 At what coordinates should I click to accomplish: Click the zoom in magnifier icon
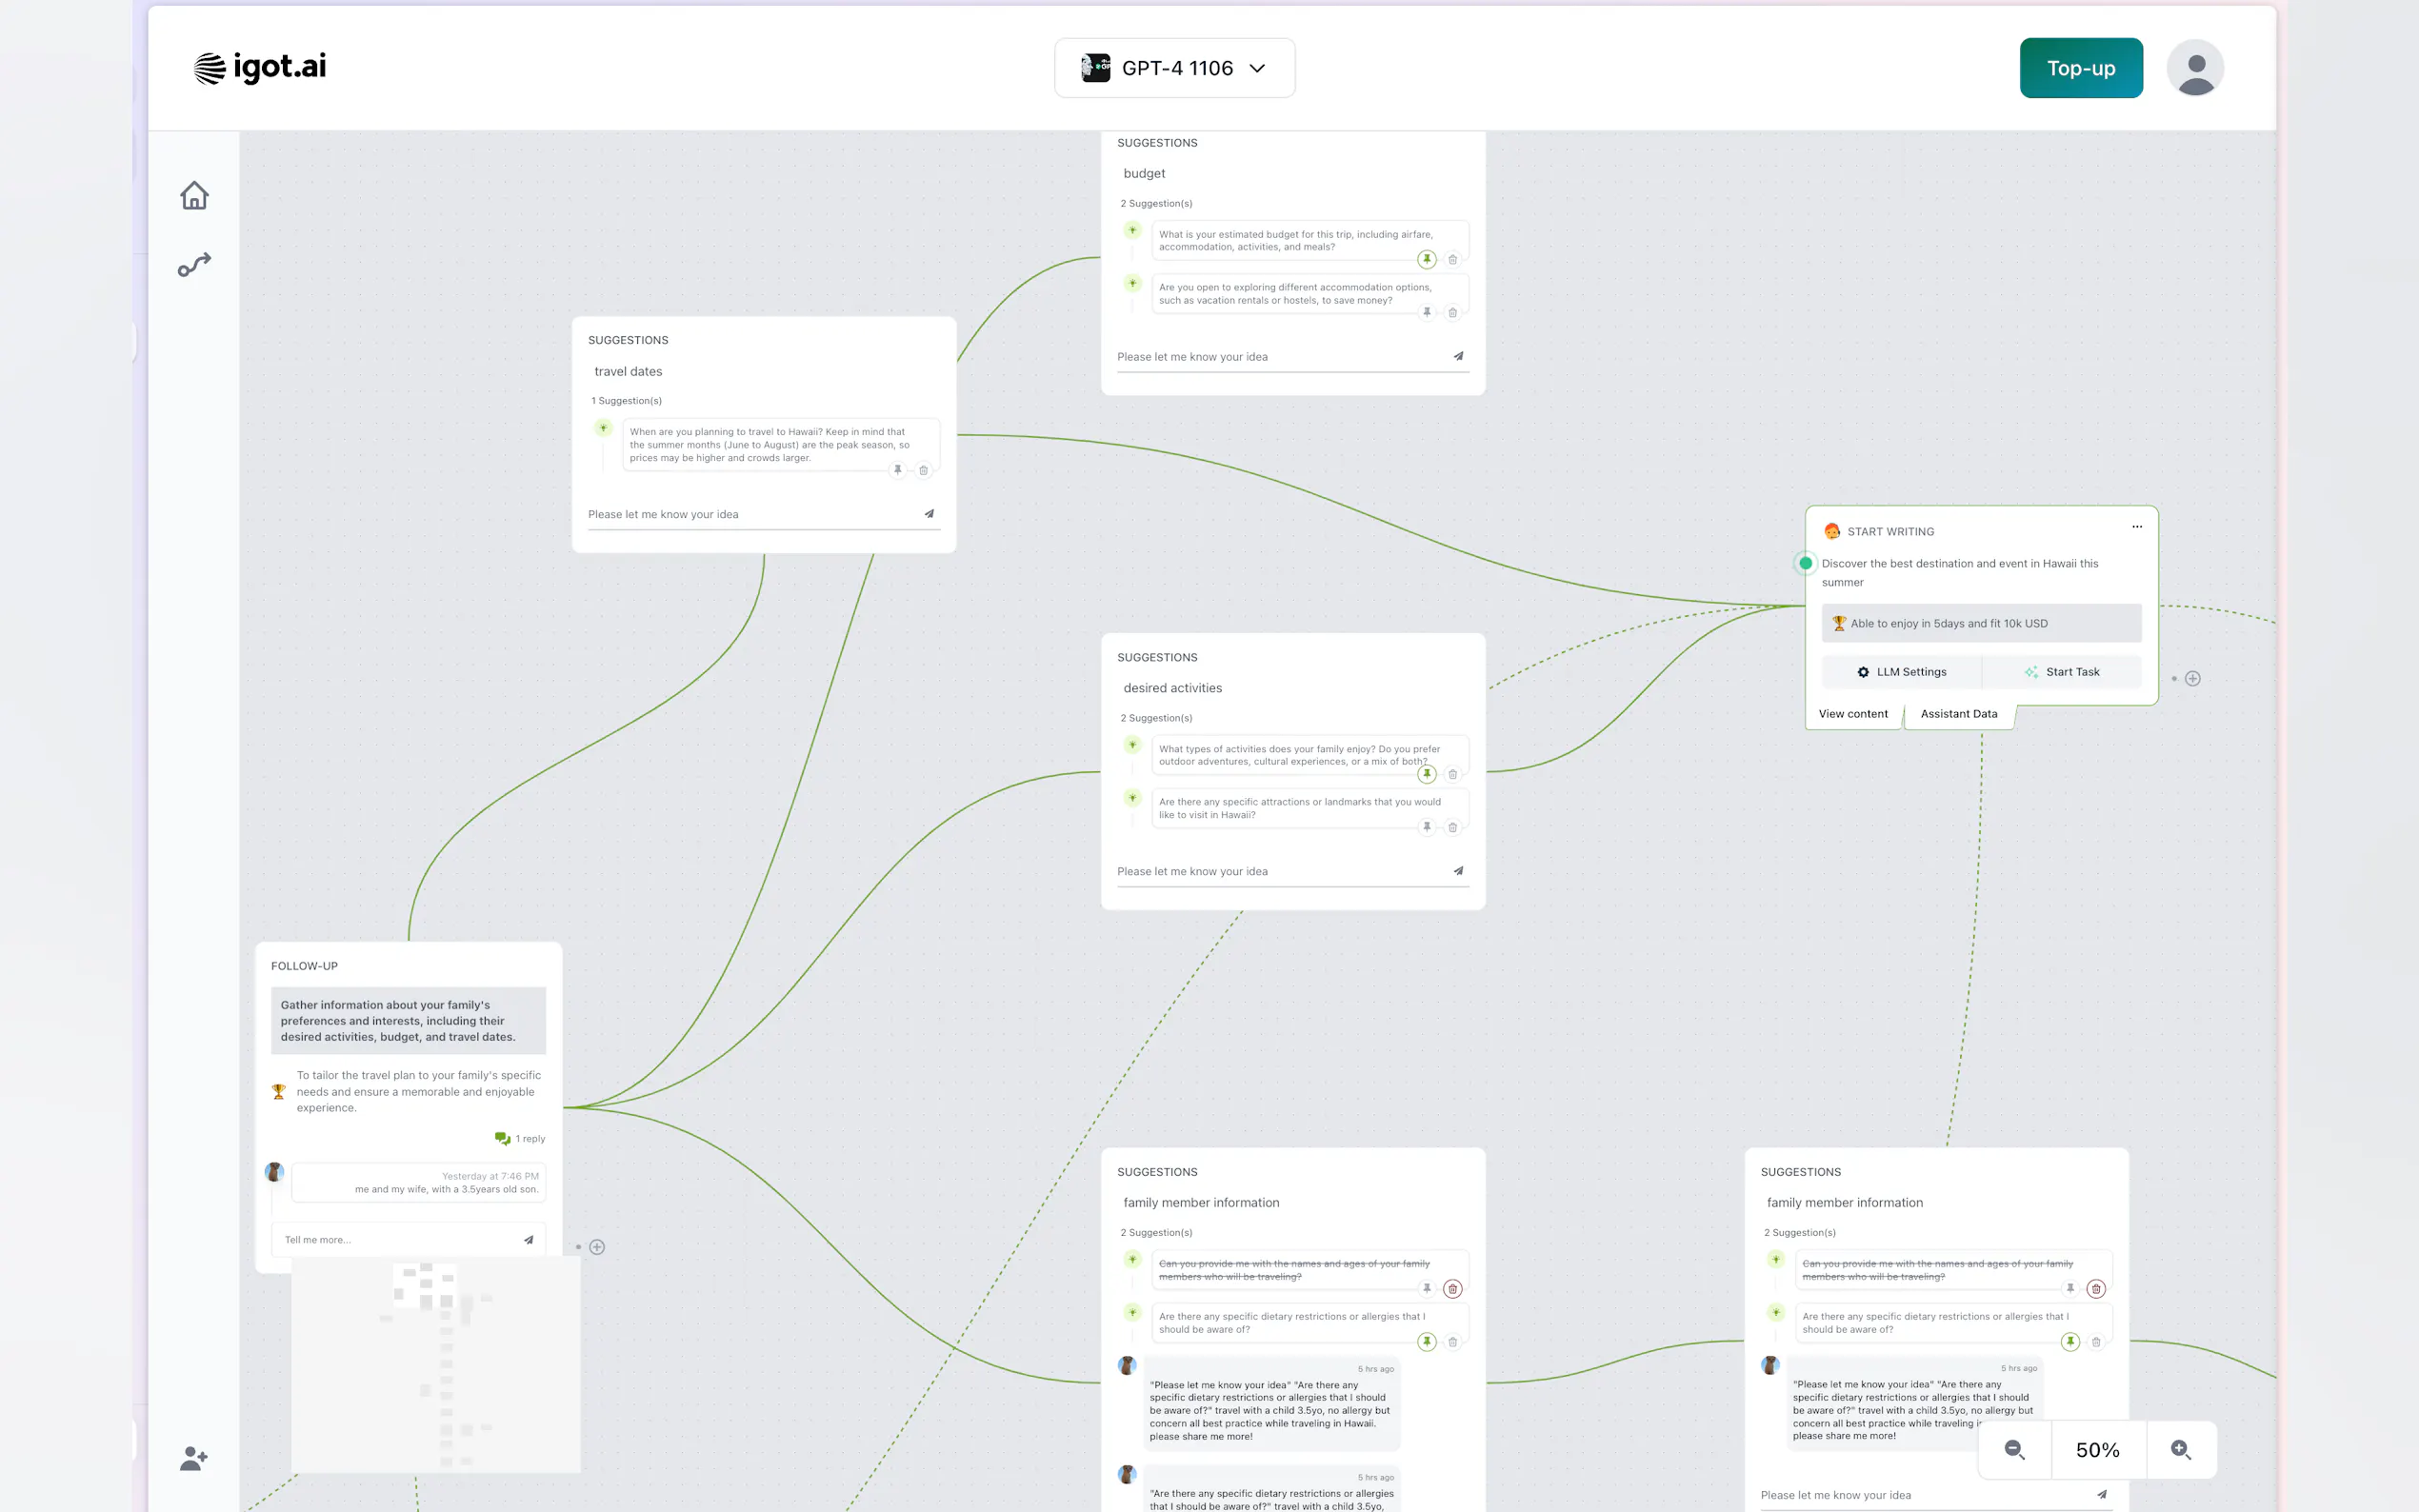pos(2181,1450)
